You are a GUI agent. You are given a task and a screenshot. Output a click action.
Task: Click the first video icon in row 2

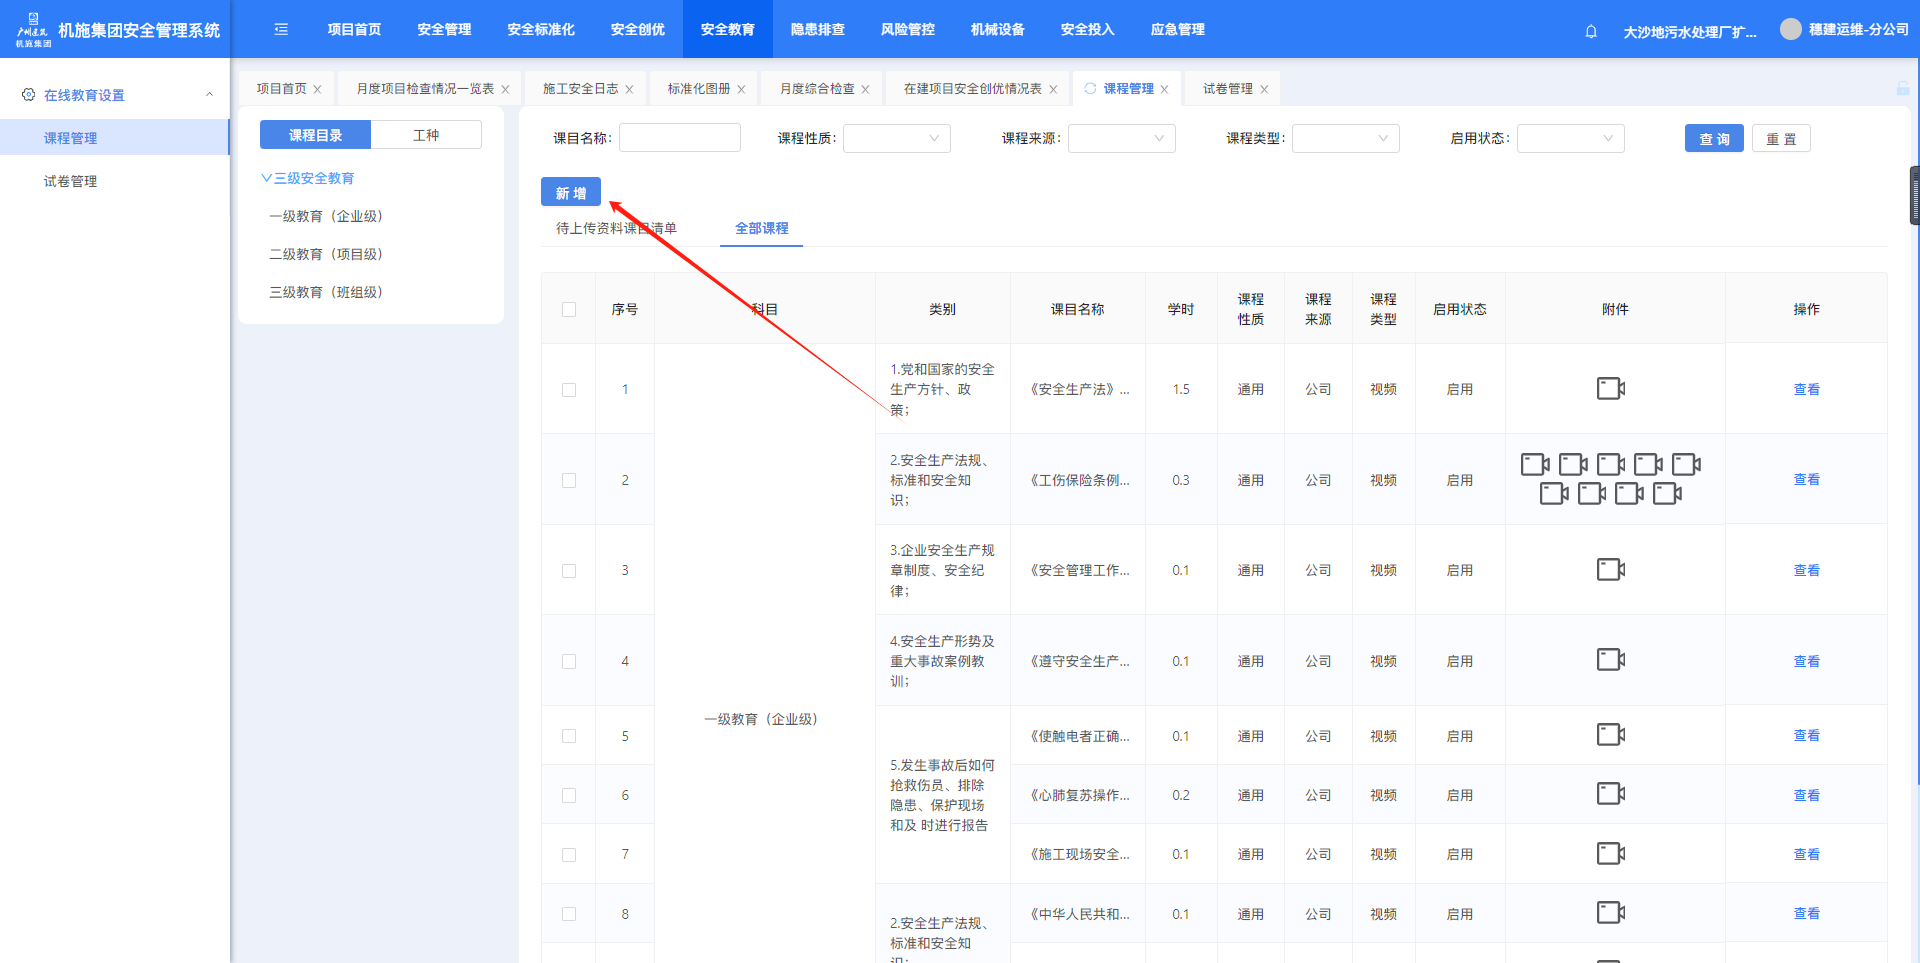(1534, 464)
